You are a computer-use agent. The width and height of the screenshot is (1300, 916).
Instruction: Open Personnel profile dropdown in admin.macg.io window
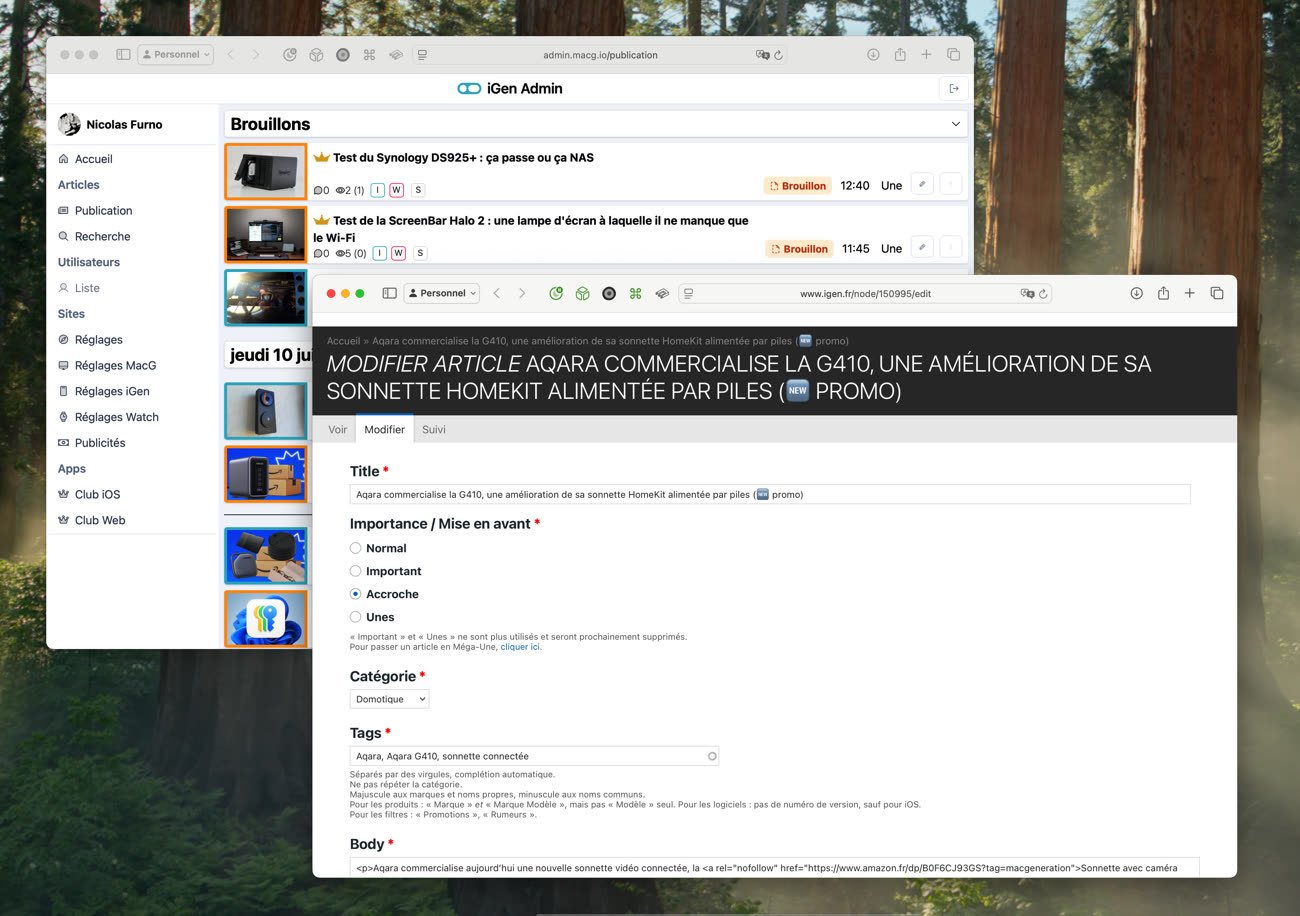click(x=176, y=55)
